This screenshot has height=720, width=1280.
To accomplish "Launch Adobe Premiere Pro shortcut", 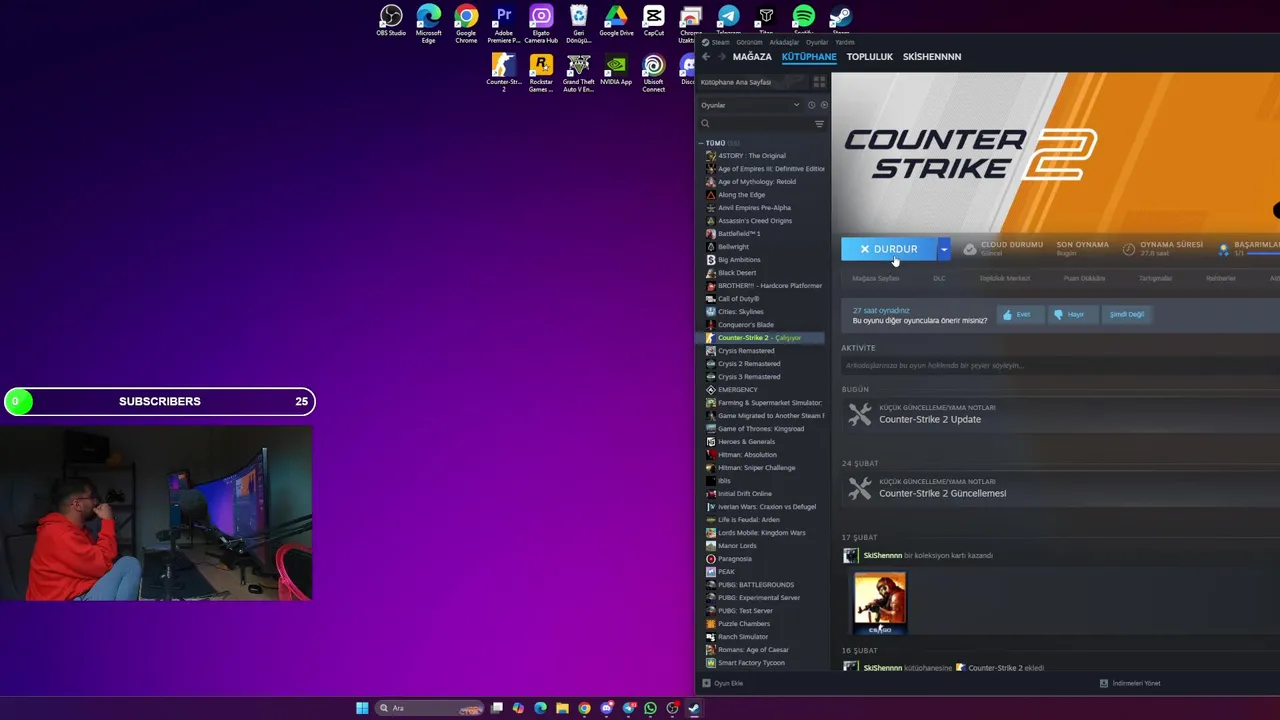I will point(503,24).
